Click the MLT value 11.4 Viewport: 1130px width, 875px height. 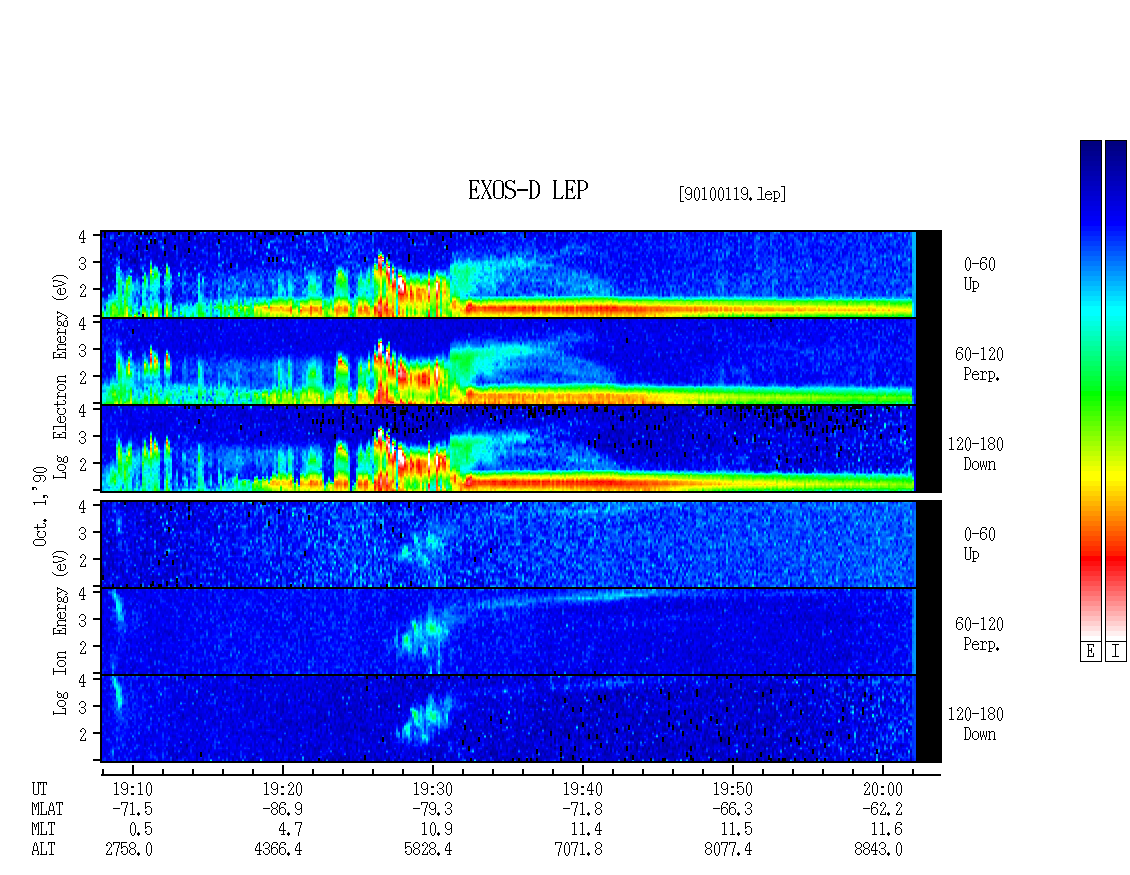pyautogui.click(x=587, y=830)
